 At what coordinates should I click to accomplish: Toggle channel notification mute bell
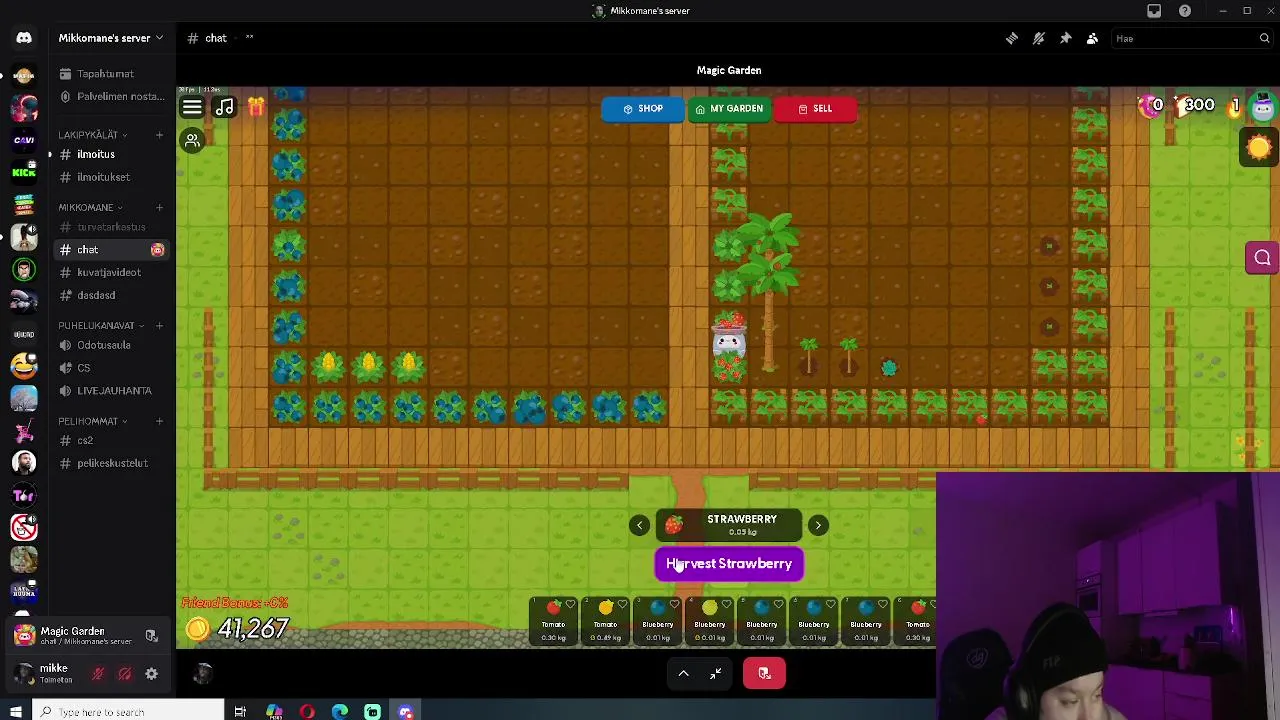point(1039,38)
